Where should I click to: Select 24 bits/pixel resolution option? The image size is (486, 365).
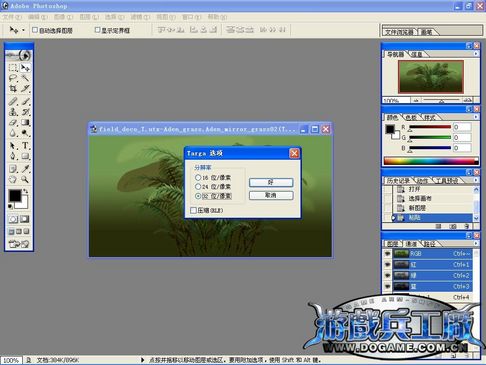pos(198,187)
